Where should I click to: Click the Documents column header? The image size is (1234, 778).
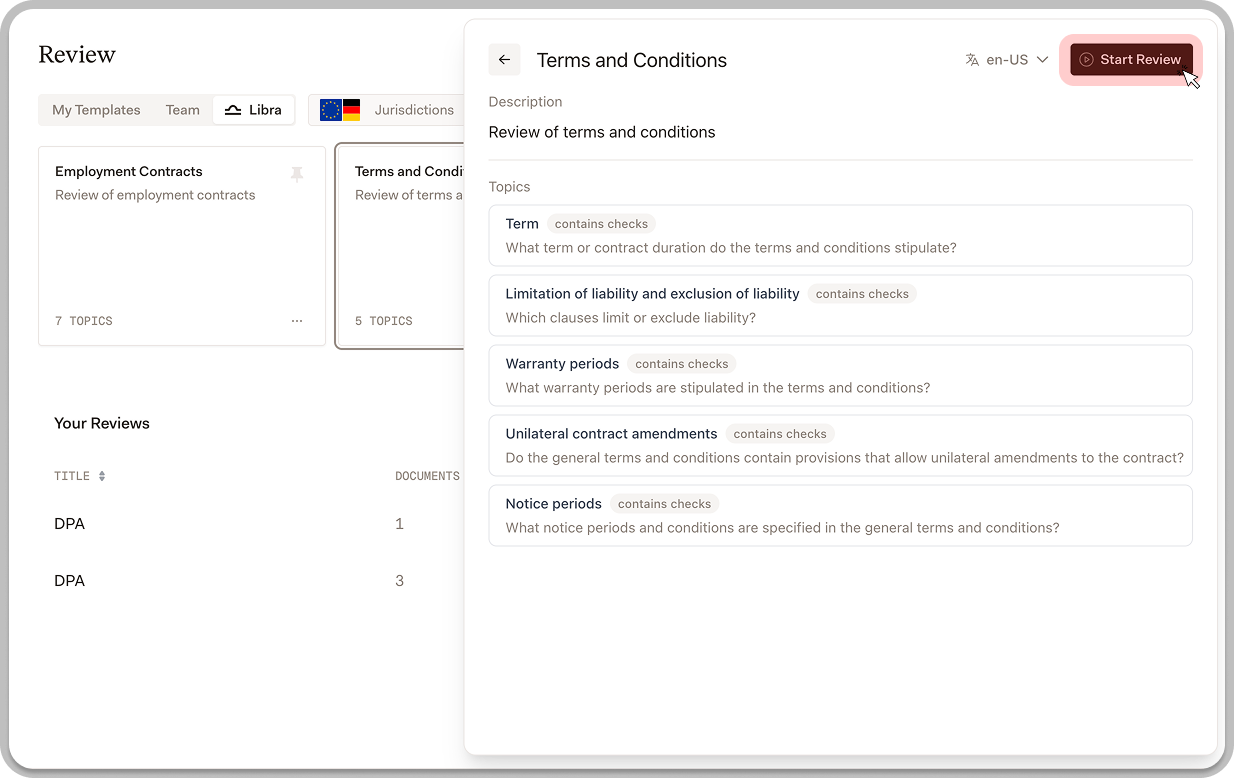[x=427, y=476]
